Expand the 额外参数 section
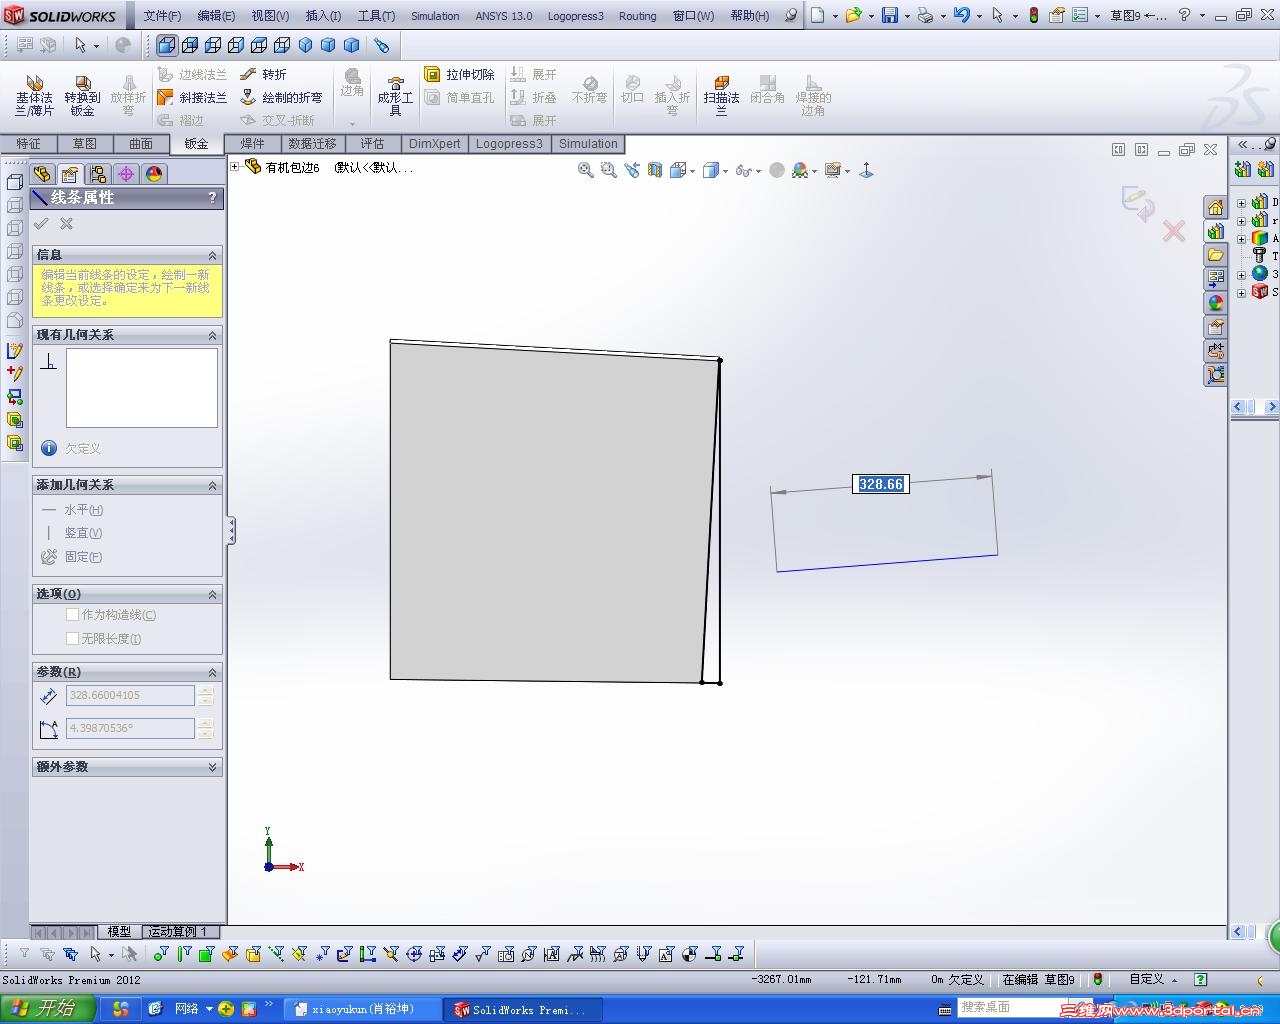This screenshot has height=1024, width=1280. click(212, 767)
